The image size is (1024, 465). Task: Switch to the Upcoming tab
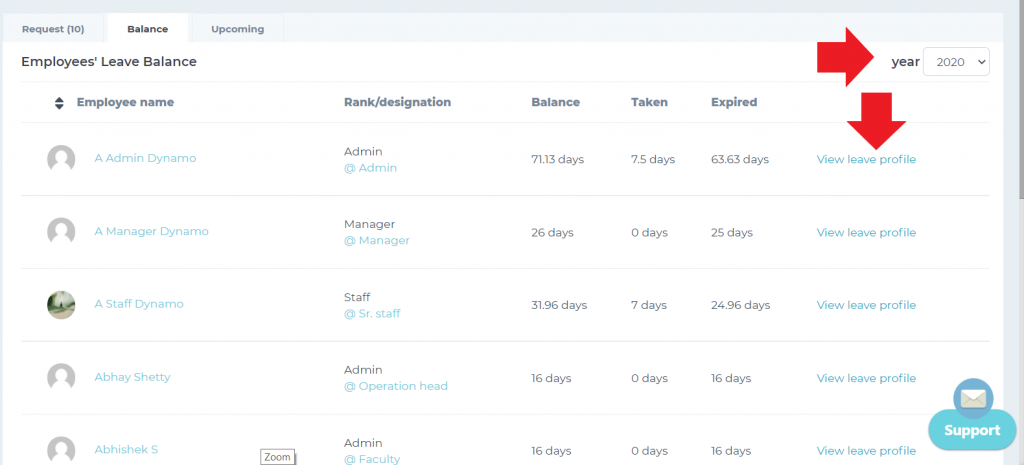(237, 29)
